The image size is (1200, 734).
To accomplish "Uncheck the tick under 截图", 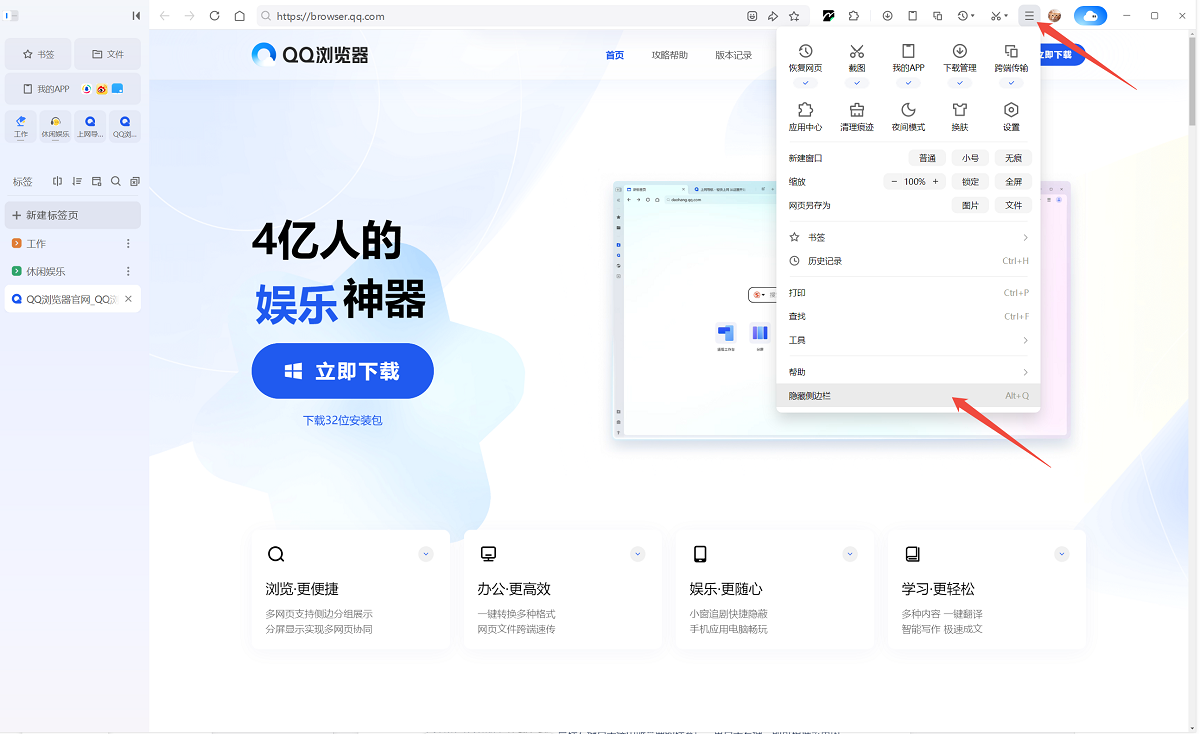I will 857,83.
